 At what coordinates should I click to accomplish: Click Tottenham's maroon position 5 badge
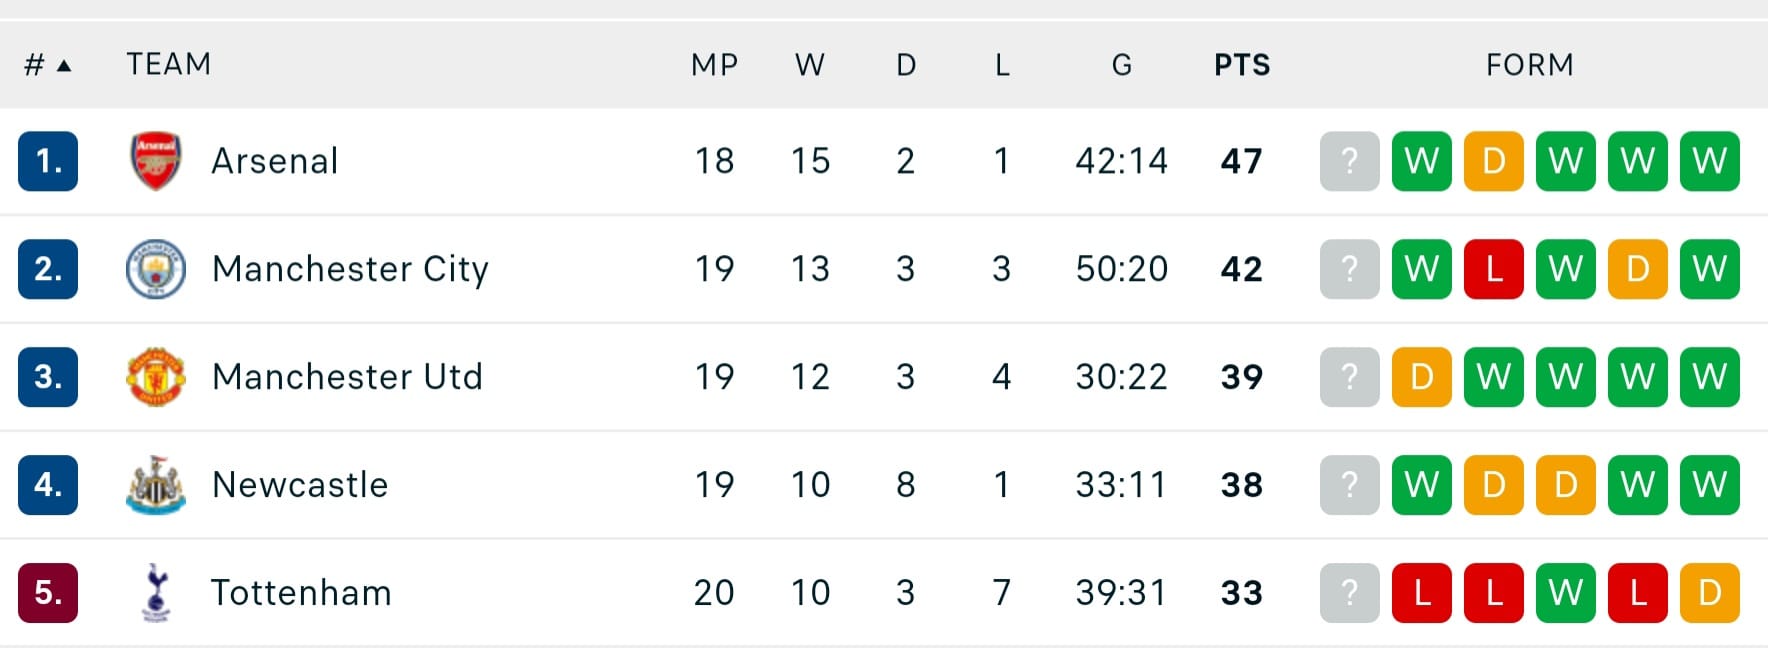pyautogui.click(x=48, y=593)
